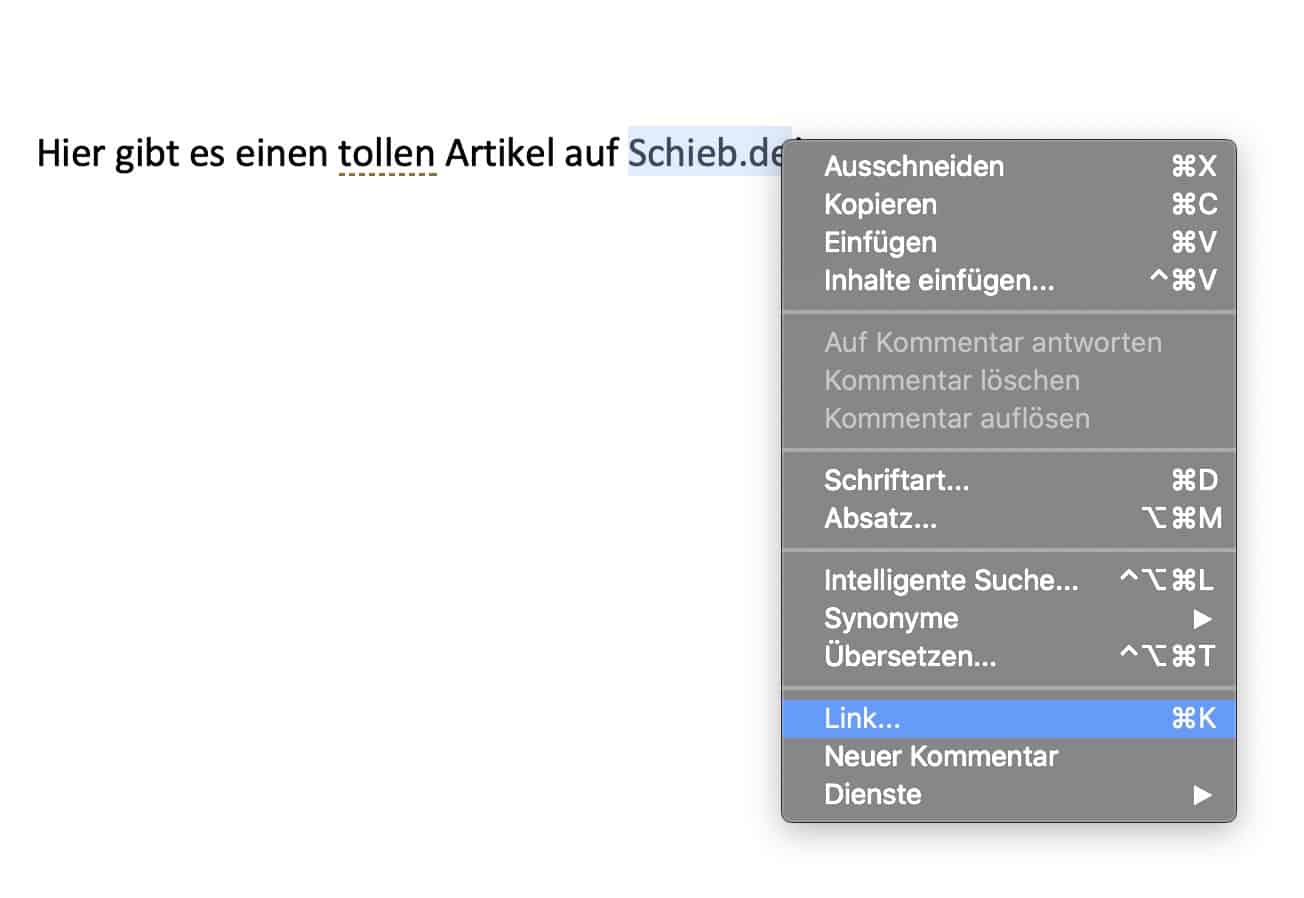The width and height of the screenshot is (1304, 898).
Task: Click the Synonyme submenu arrow
Action: pyautogui.click(x=1202, y=619)
